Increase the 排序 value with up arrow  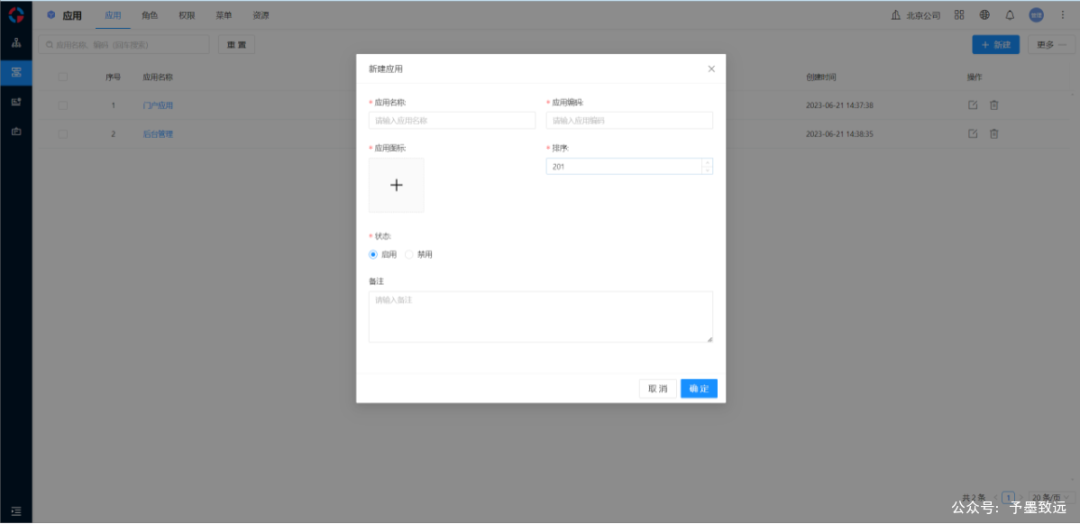(x=707, y=163)
